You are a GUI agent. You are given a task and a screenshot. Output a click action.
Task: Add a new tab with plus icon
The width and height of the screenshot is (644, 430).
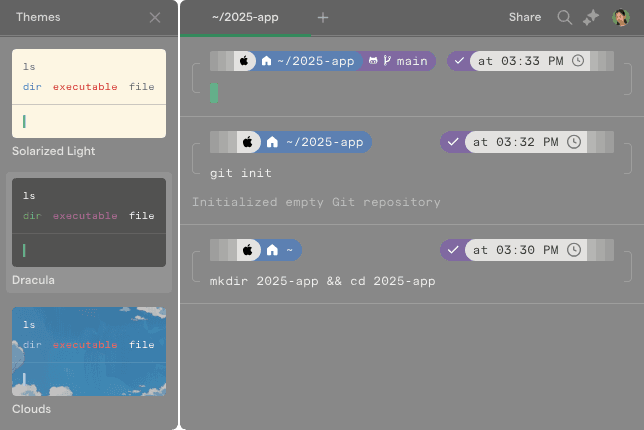323,17
